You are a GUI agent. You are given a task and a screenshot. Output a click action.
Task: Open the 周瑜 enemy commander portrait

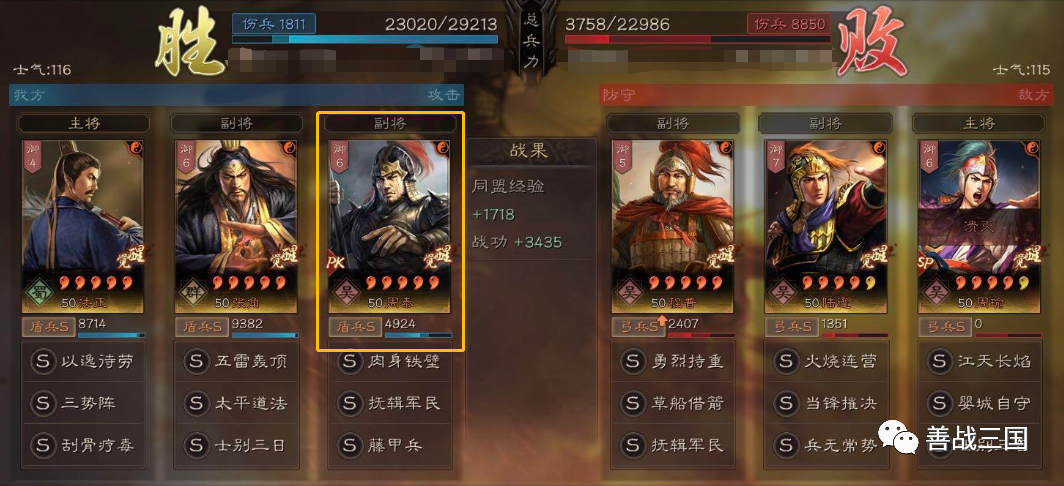(x=979, y=226)
